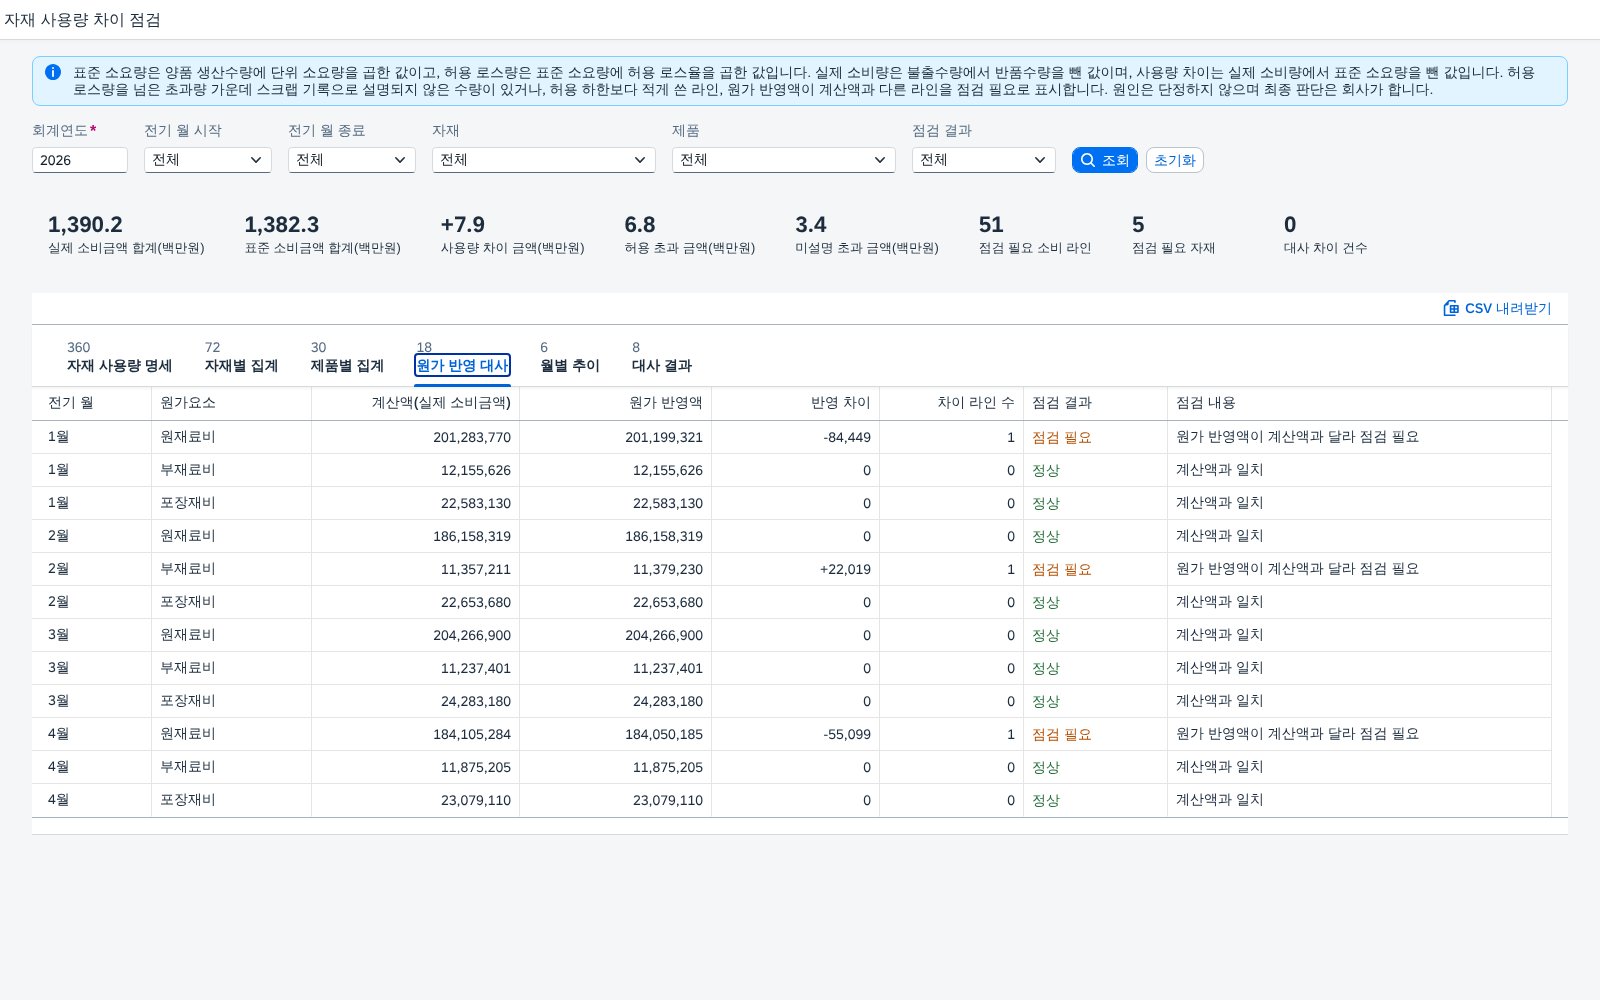
Task: Select the 1월 원재료비 row with 점검 필요
Action: point(800,437)
